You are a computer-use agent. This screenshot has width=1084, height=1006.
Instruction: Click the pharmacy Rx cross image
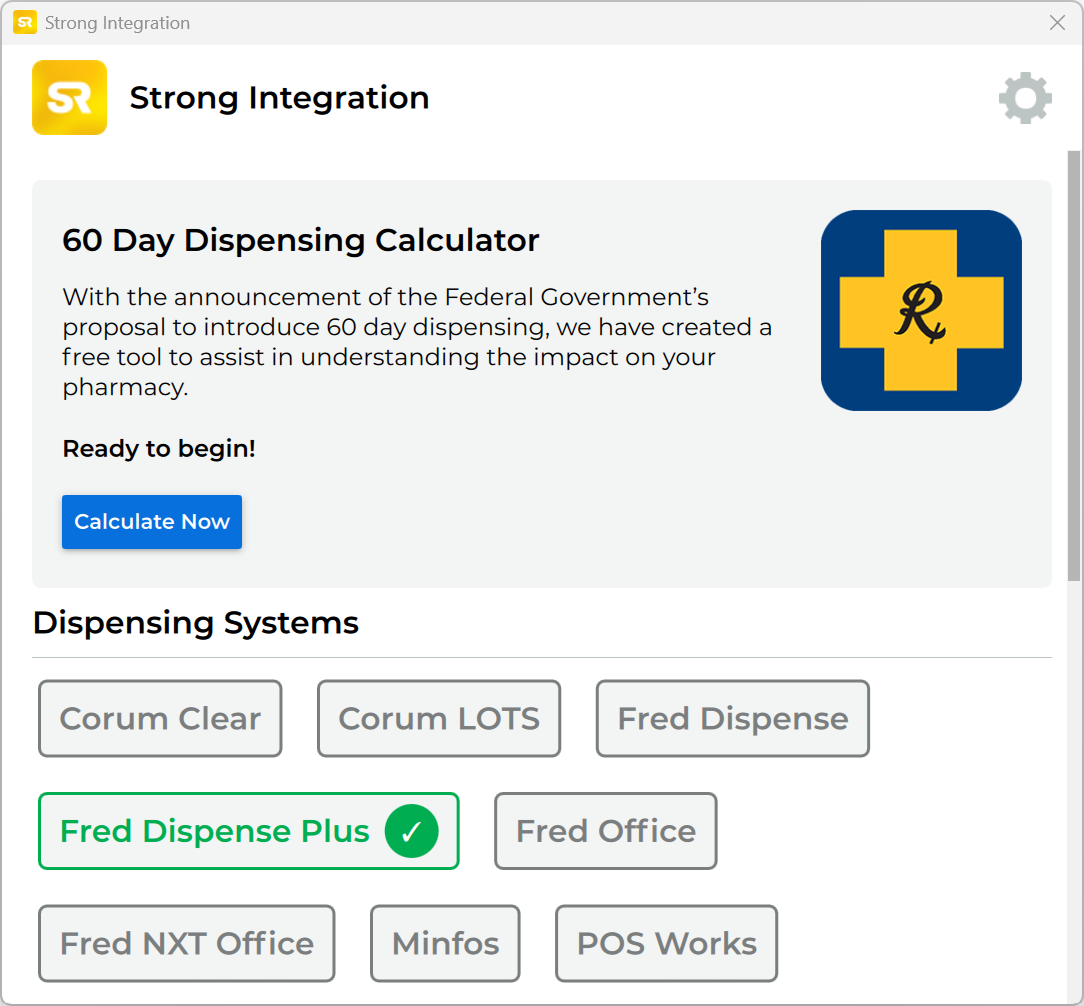pos(921,310)
